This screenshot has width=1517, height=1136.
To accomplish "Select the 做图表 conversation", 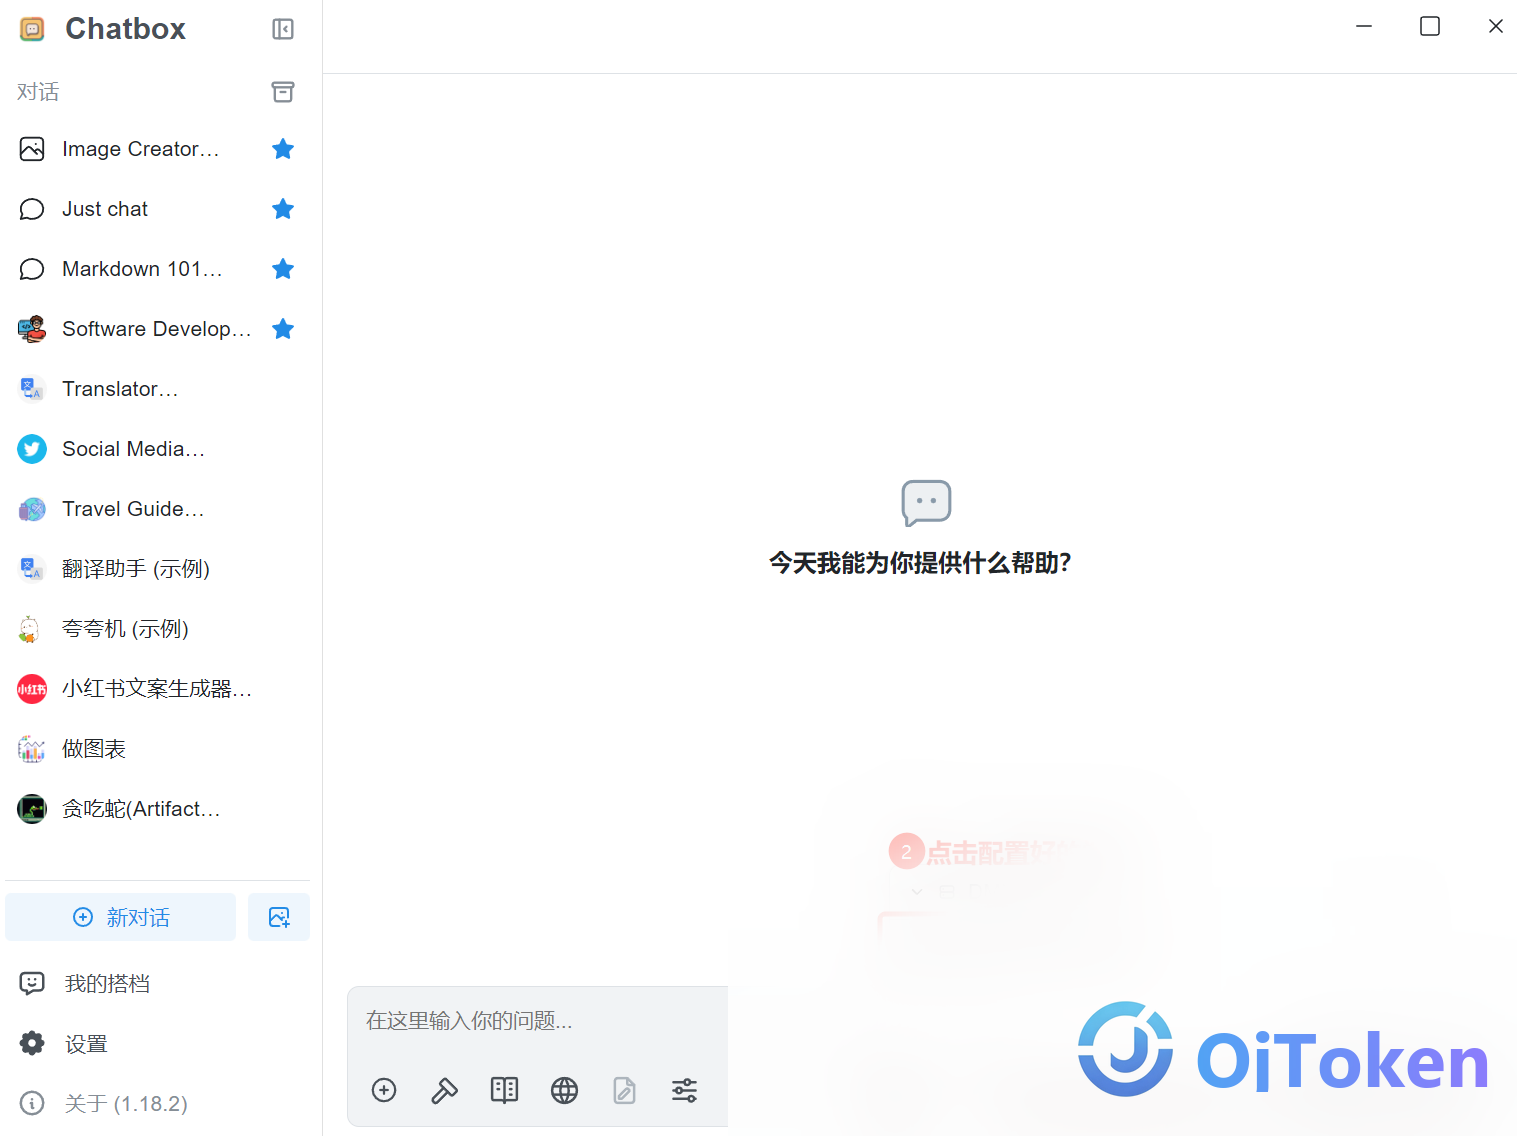I will click(157, 749).
